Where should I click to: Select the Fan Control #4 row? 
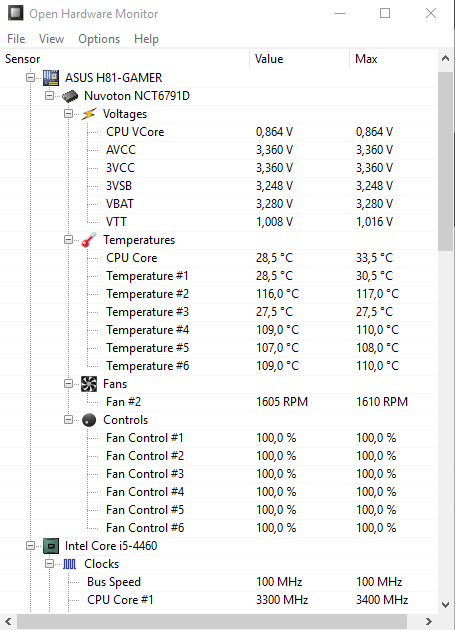pyautogui.click(x=219, y=492)
